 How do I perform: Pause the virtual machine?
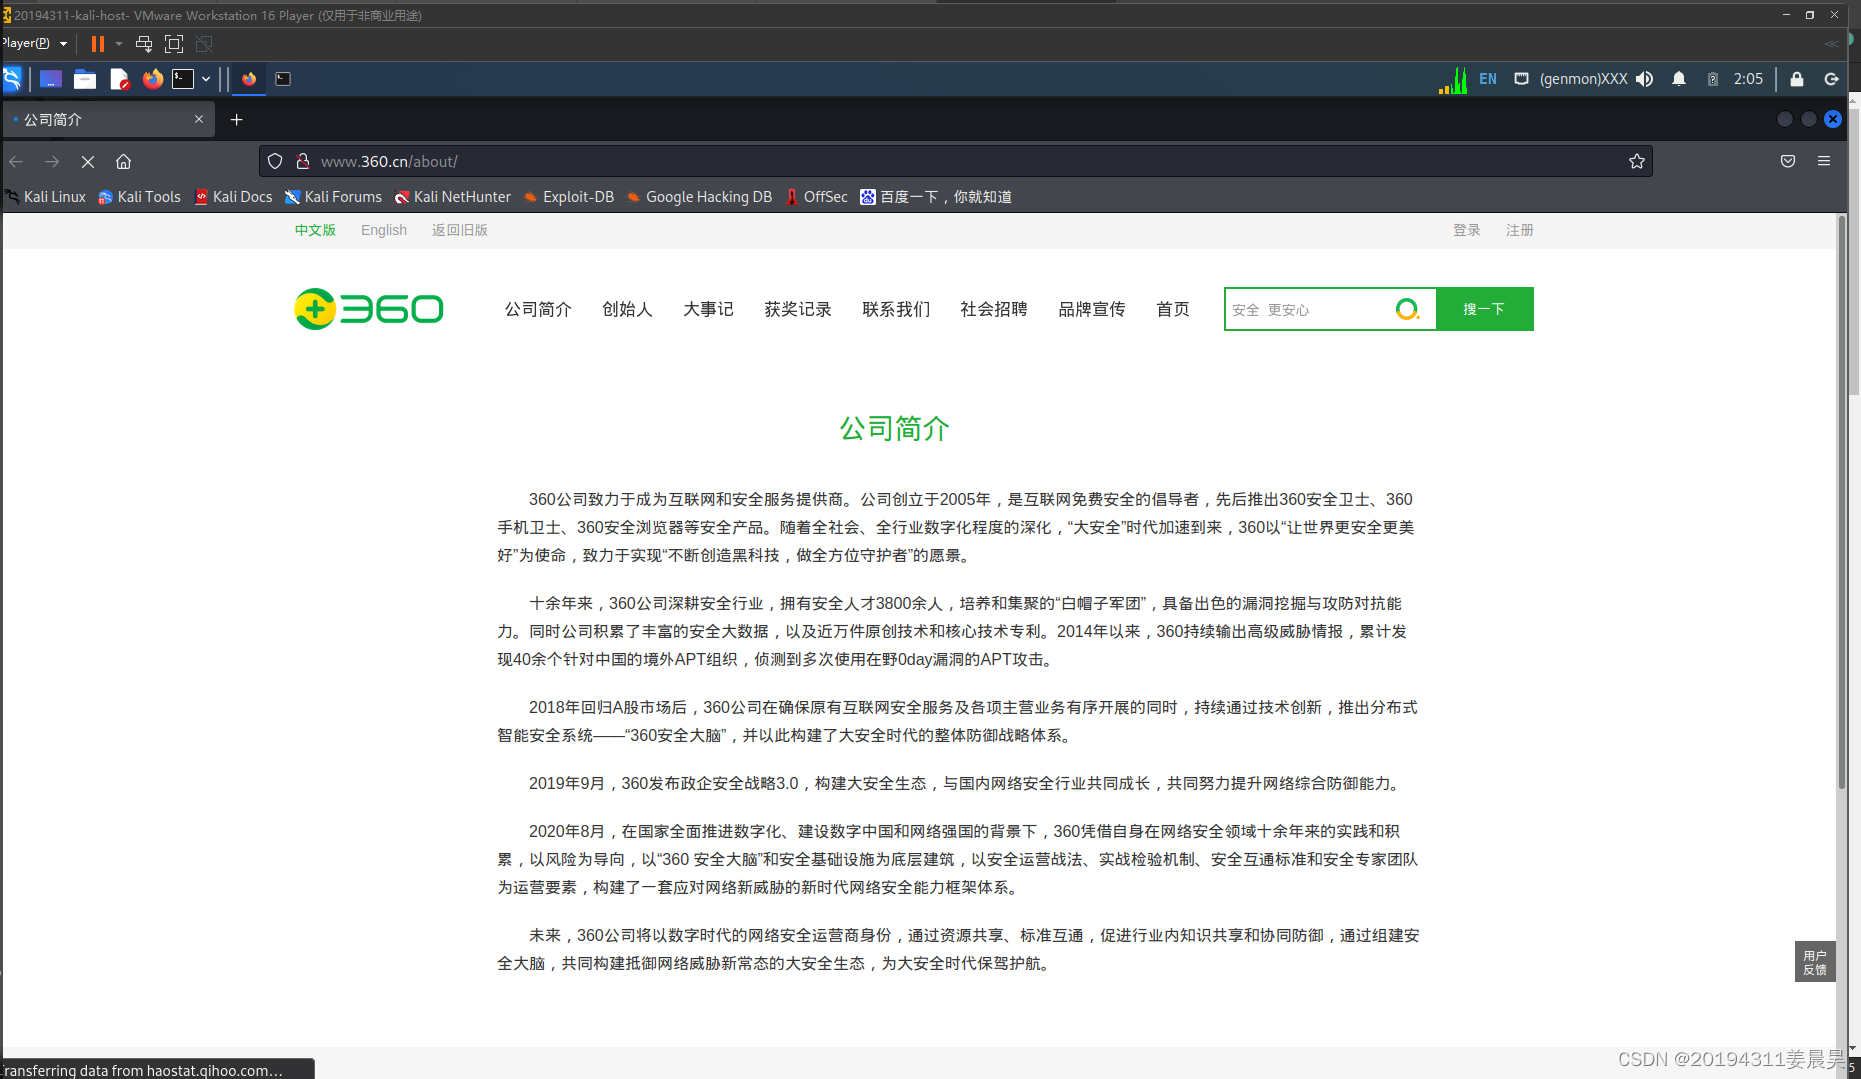pos(97,43)
